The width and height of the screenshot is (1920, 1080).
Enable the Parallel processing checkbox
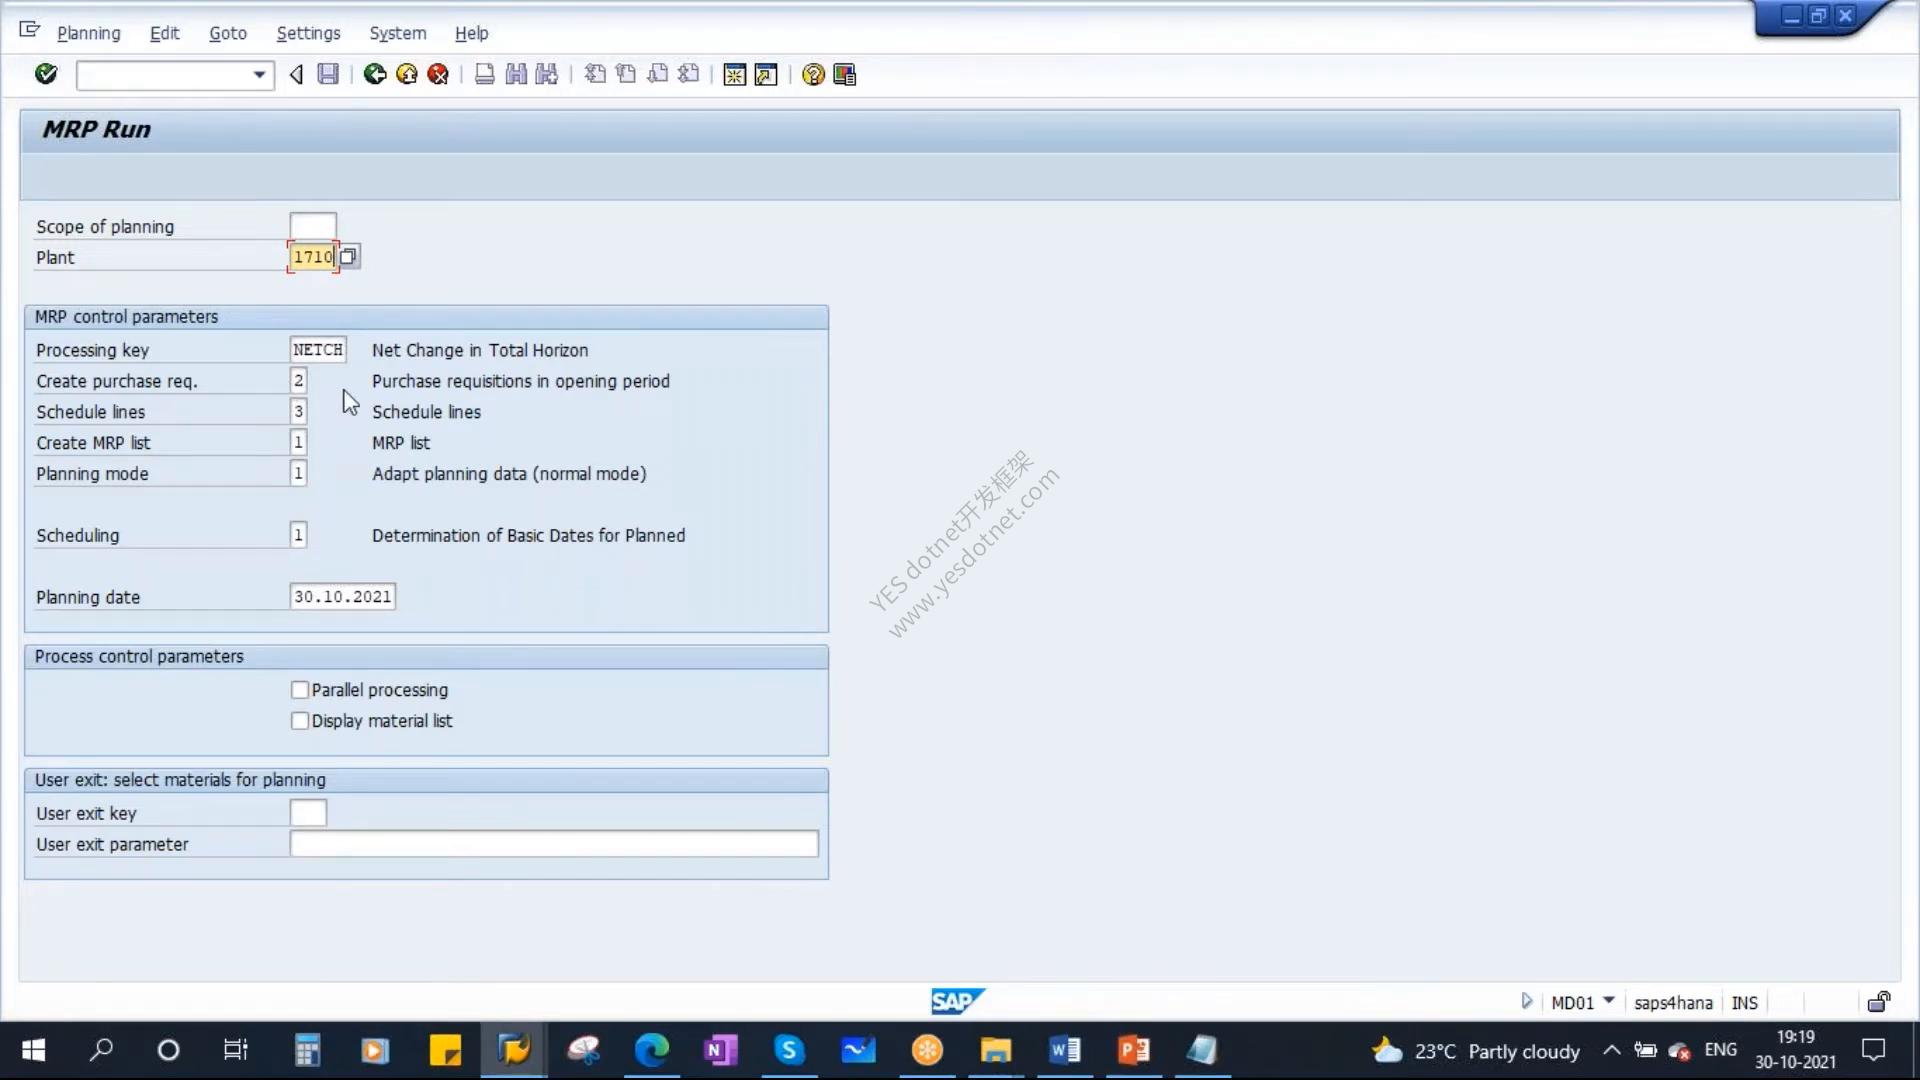coord(300,690)
